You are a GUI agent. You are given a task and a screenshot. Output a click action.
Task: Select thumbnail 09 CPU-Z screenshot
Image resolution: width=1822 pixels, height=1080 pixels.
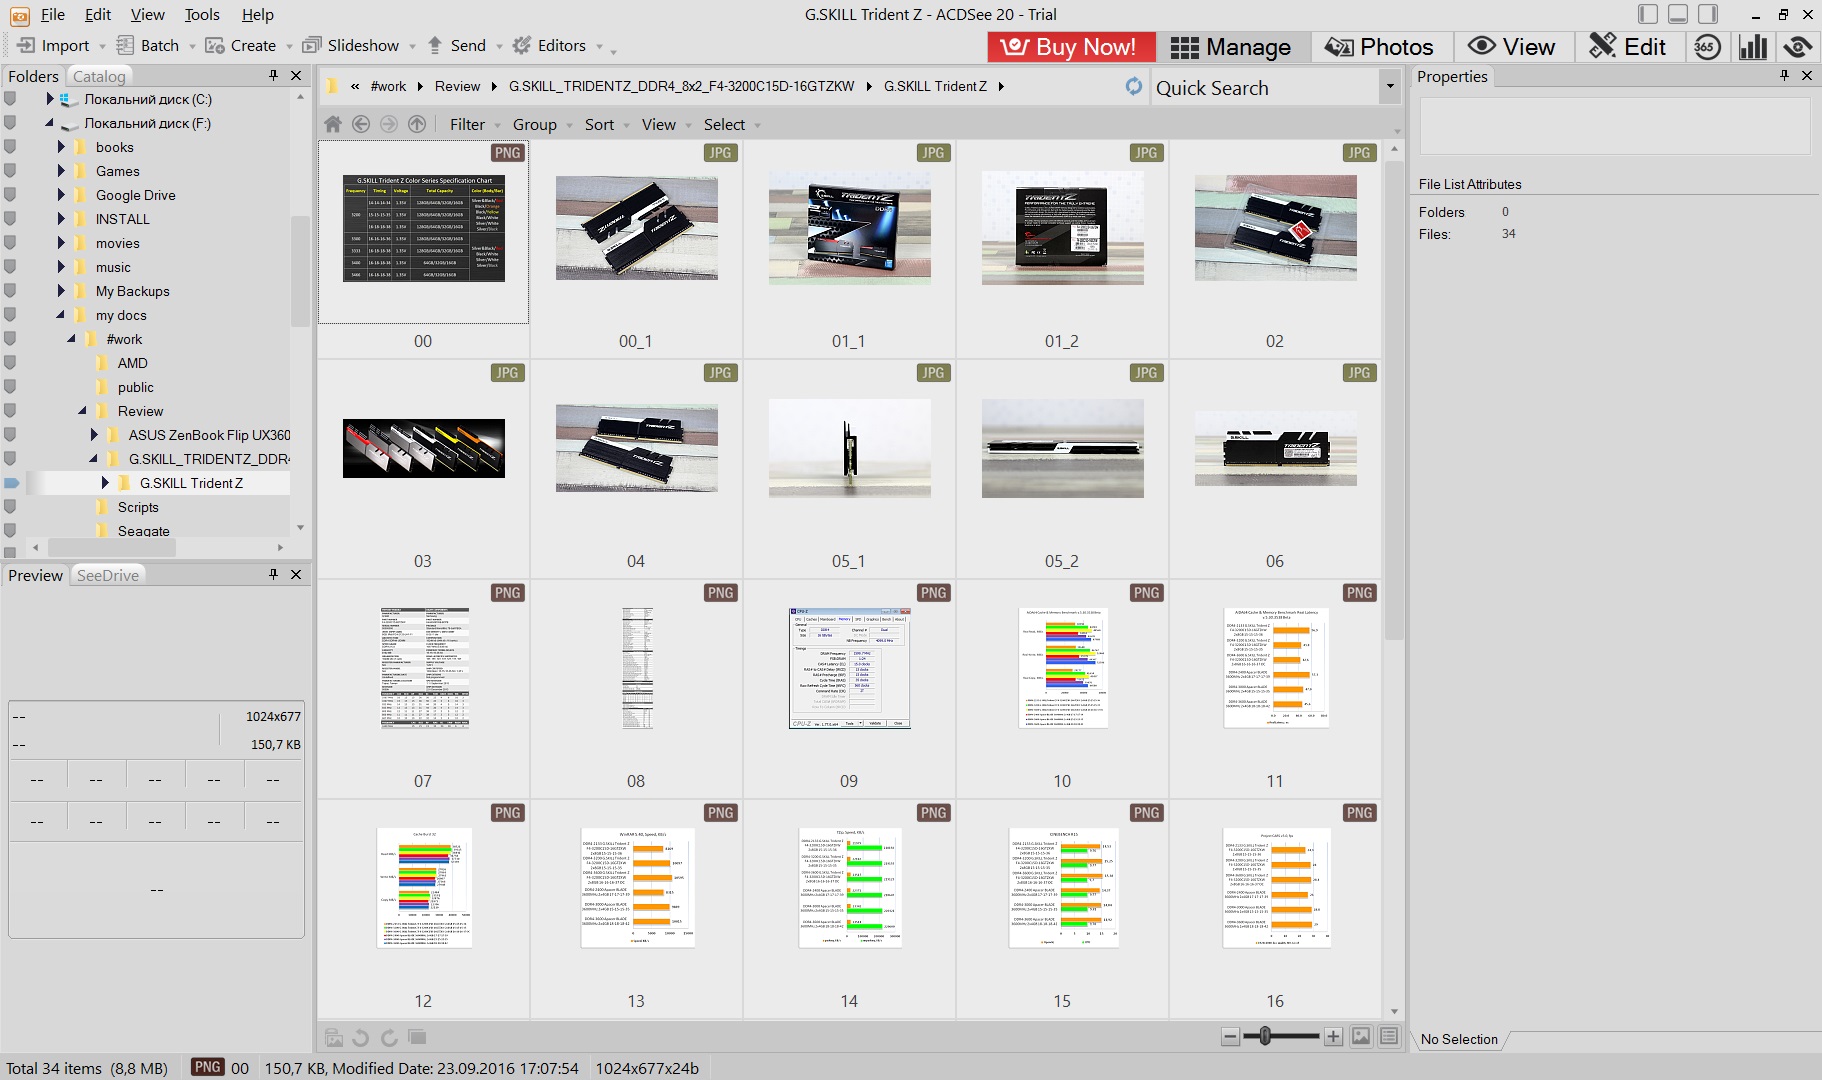tap(849, 667)
